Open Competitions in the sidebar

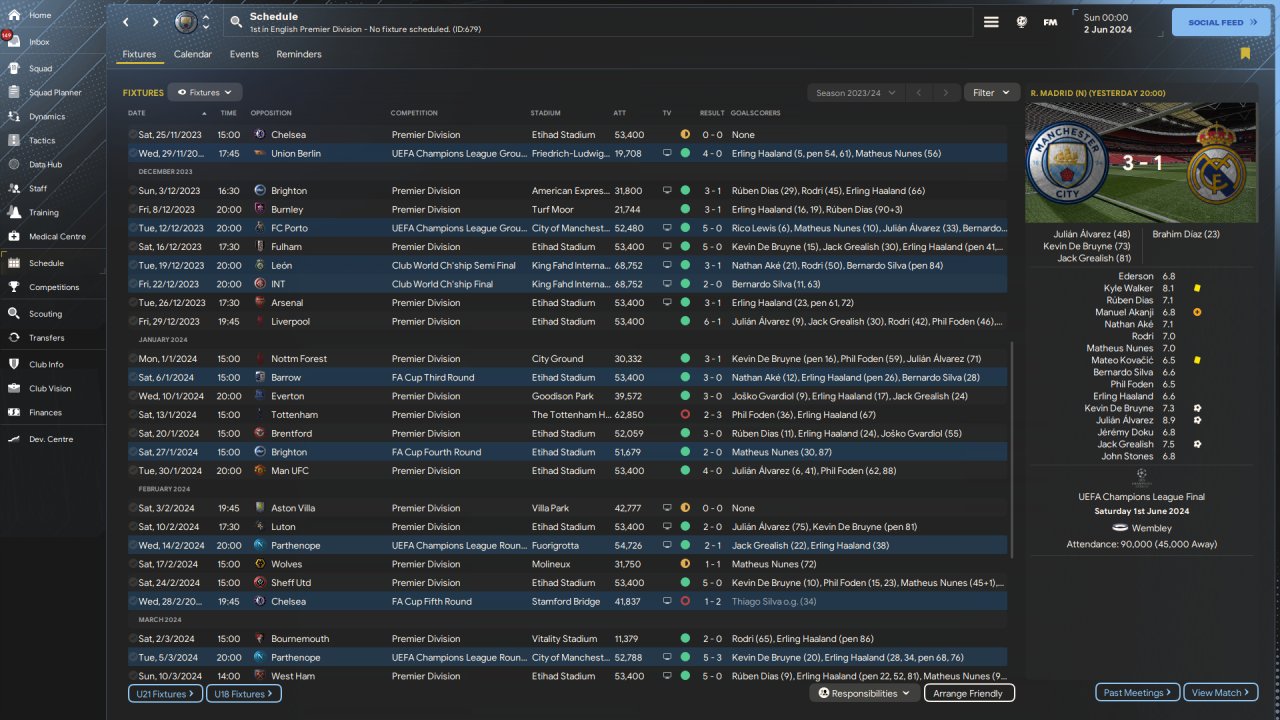tap(53, 287)
